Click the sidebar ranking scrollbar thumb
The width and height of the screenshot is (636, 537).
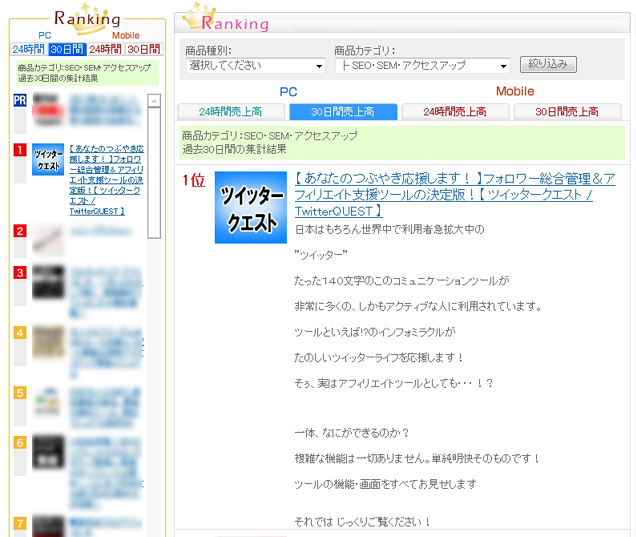tap(154, 173)
